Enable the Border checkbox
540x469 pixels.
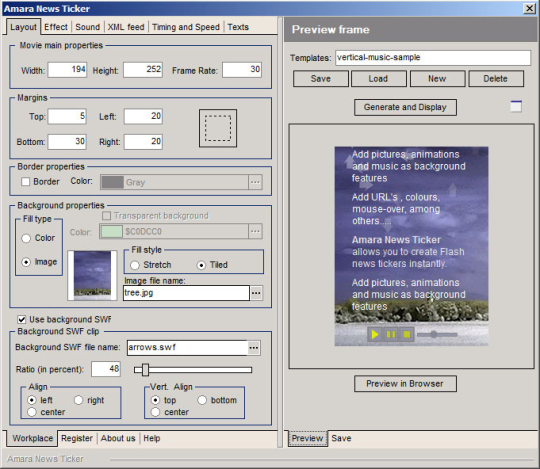point(25,181)
